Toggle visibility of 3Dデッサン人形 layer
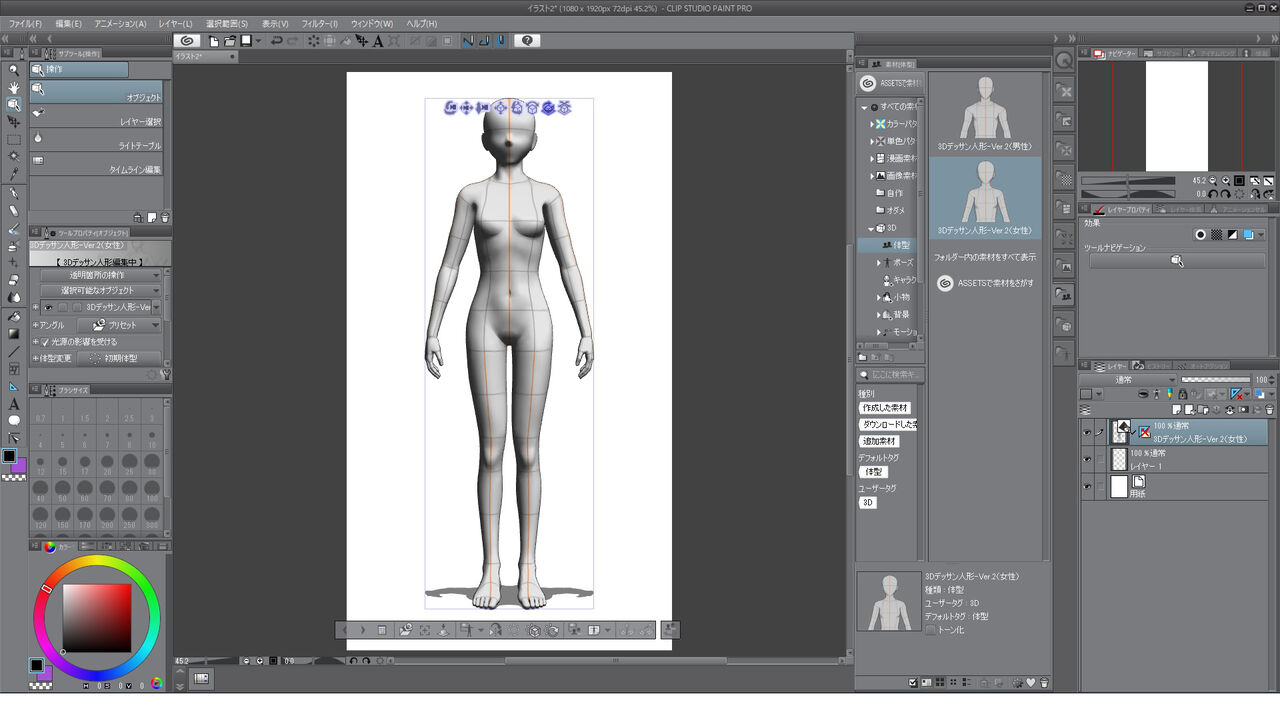Screen dimensions: 1280x720 coord(1087,432)
